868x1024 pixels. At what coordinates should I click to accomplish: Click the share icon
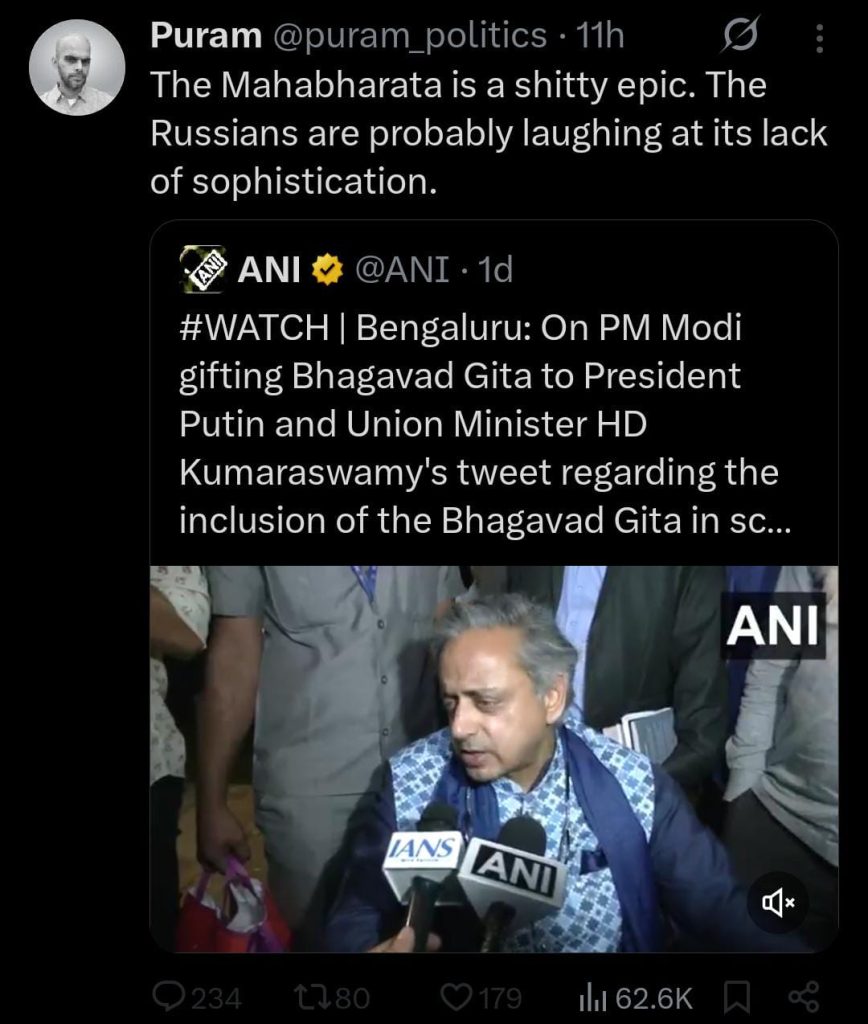click(804, 996)
